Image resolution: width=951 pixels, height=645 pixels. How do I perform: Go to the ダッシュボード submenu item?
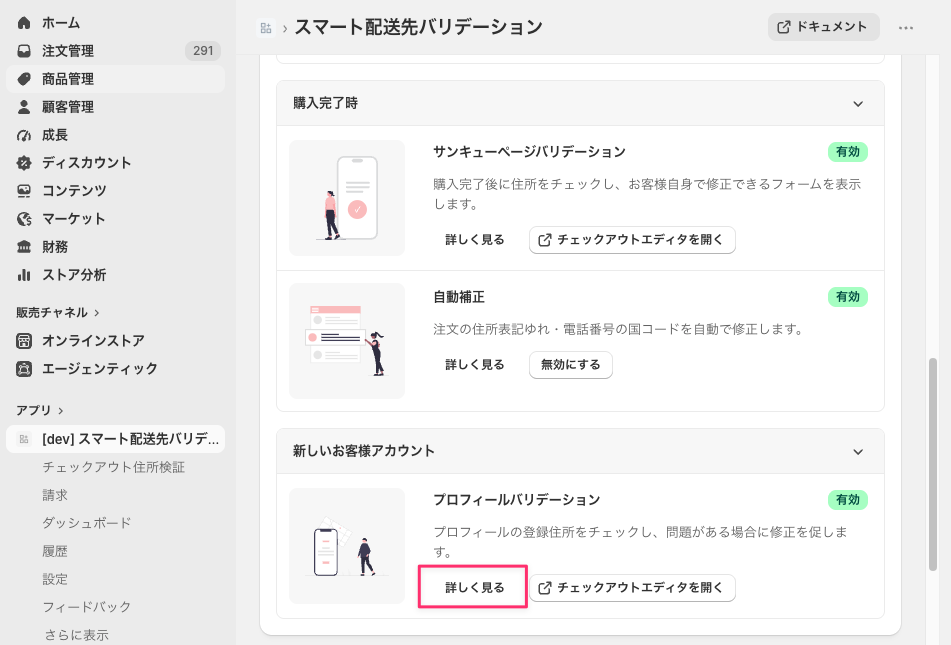coord(87,523)
